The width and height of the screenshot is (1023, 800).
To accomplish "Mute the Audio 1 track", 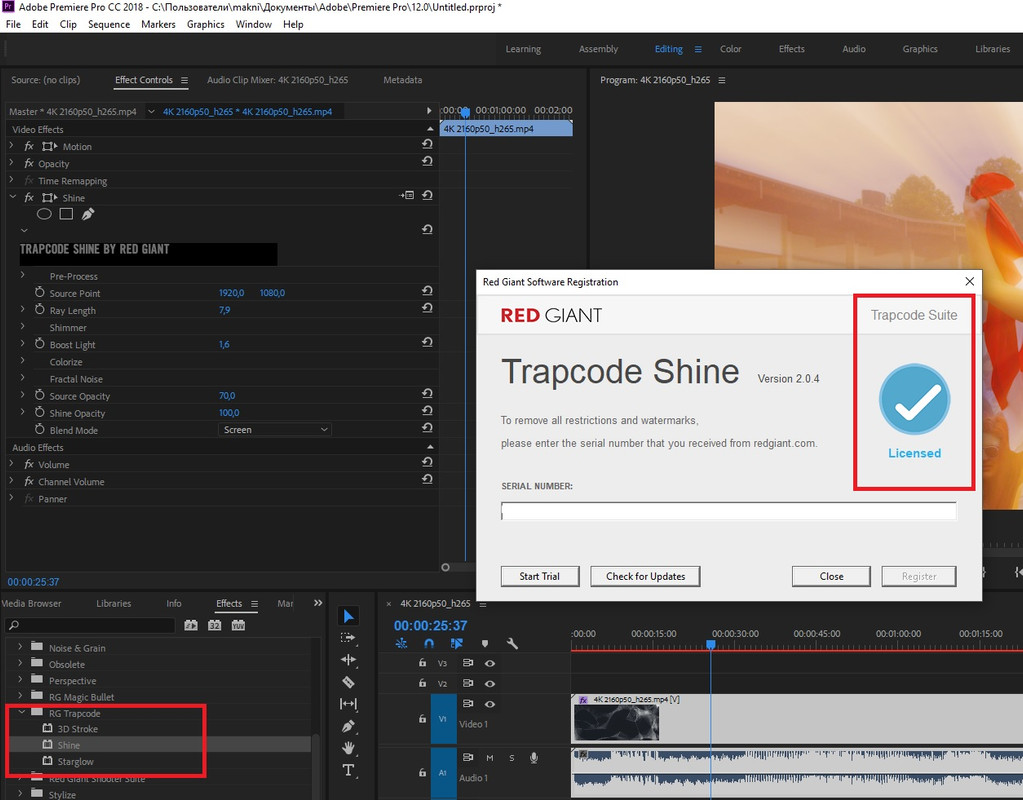I will tap(489, 758).
